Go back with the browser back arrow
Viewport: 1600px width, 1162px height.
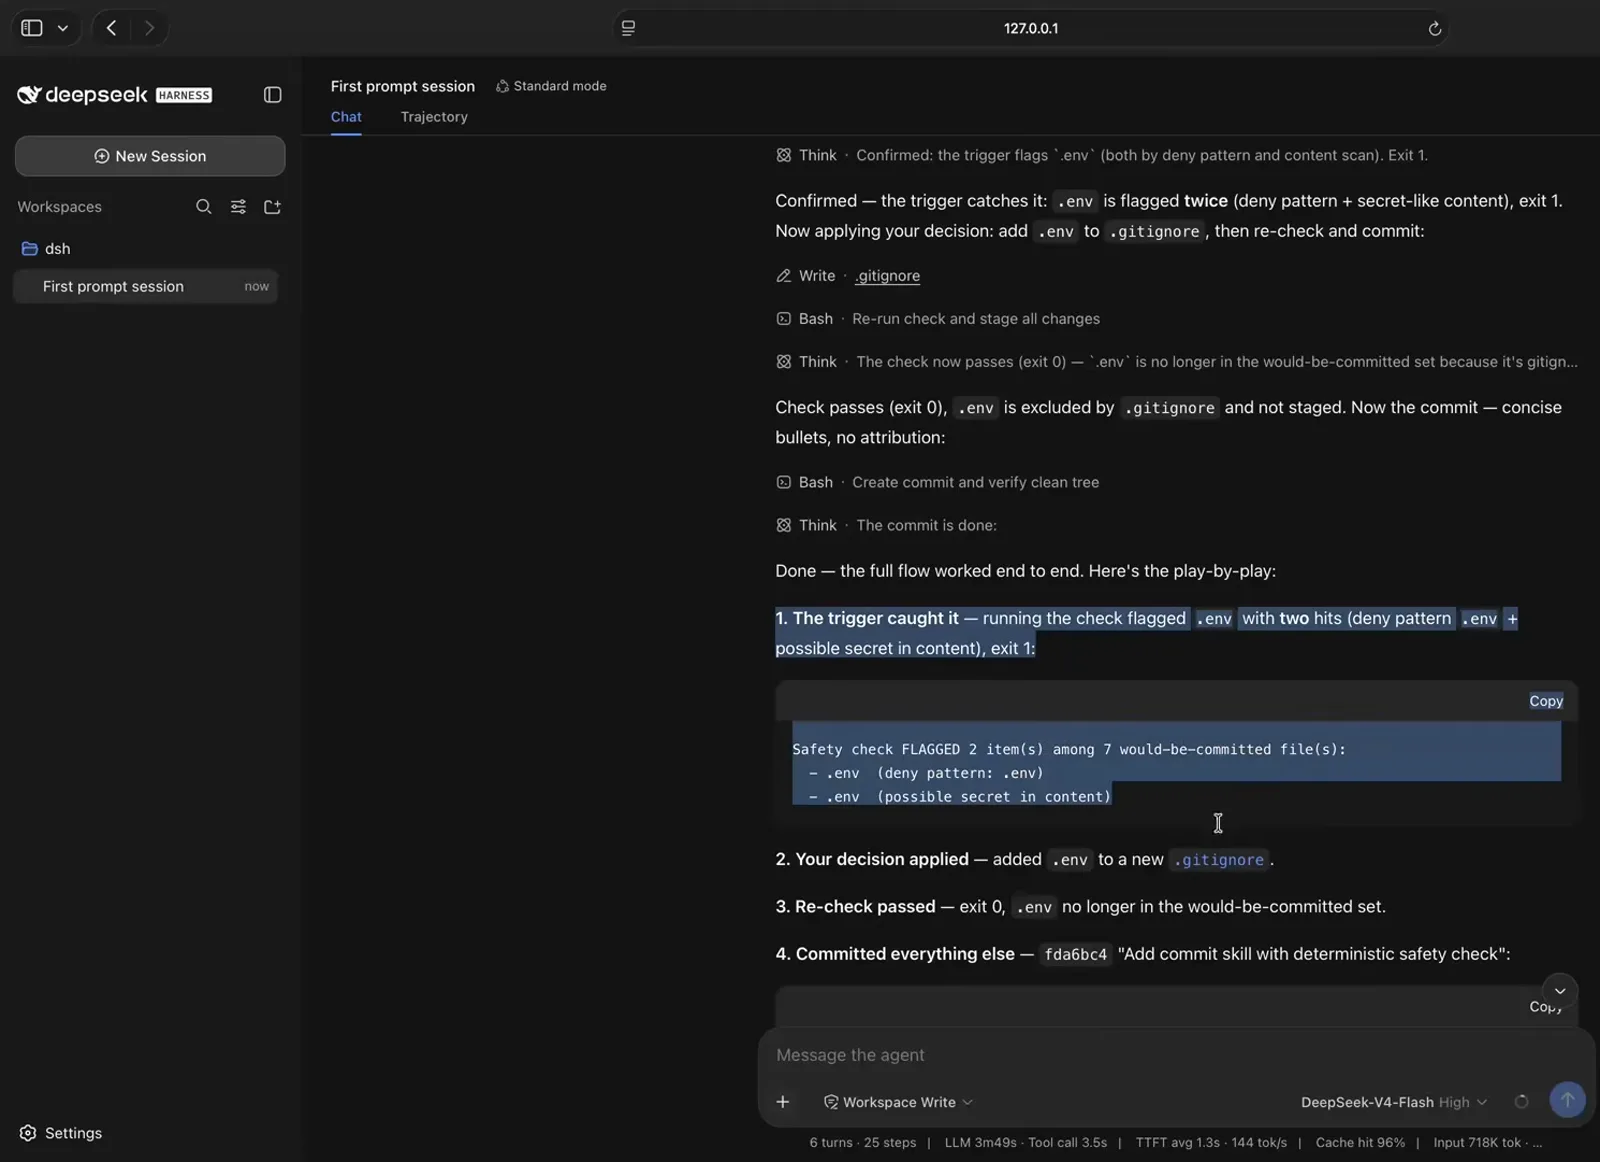pyautogui.click(x=112, y=28)
